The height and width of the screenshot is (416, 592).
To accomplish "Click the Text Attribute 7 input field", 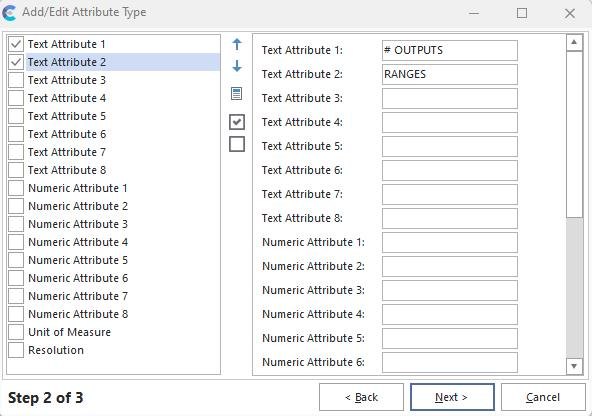I will [x=450, y=194].
